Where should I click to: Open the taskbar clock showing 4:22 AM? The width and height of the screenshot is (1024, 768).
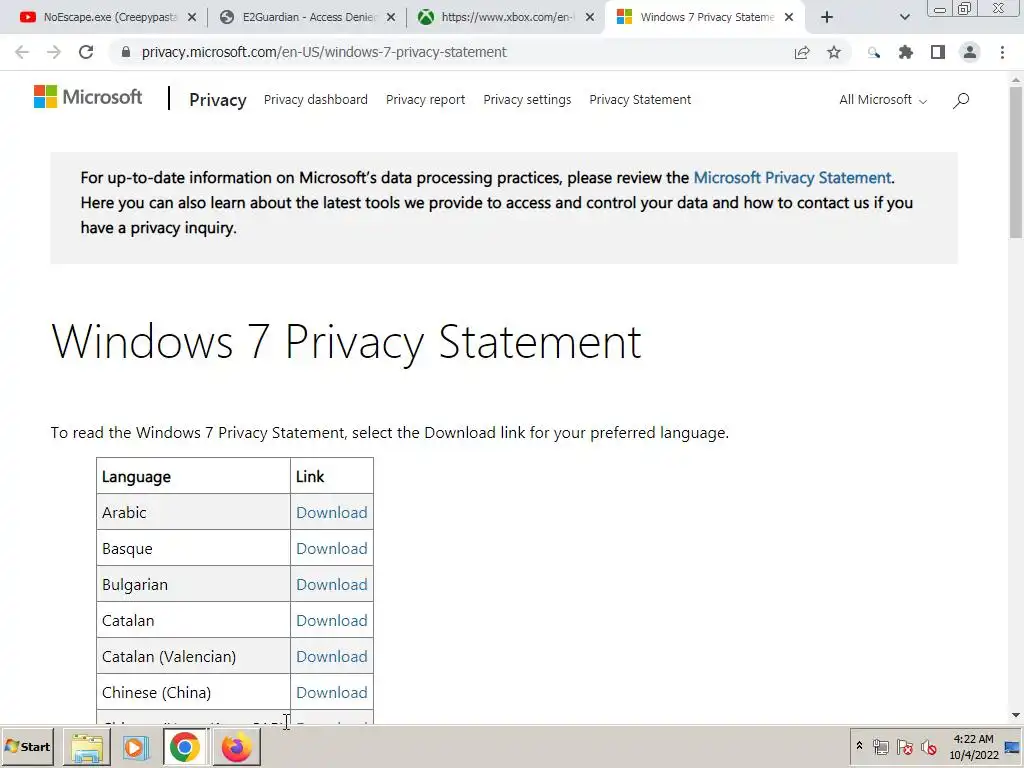(x=974, y=747)
